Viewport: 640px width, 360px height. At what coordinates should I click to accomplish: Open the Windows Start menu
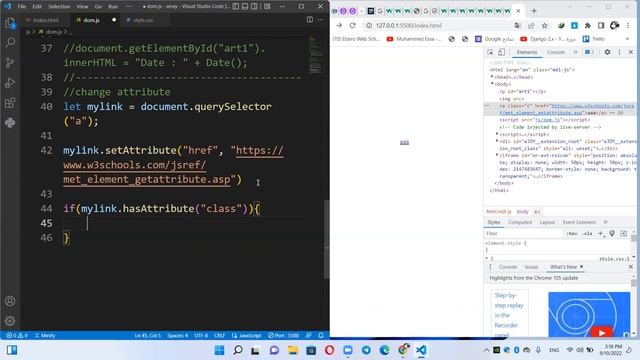[x=219, y=350]
